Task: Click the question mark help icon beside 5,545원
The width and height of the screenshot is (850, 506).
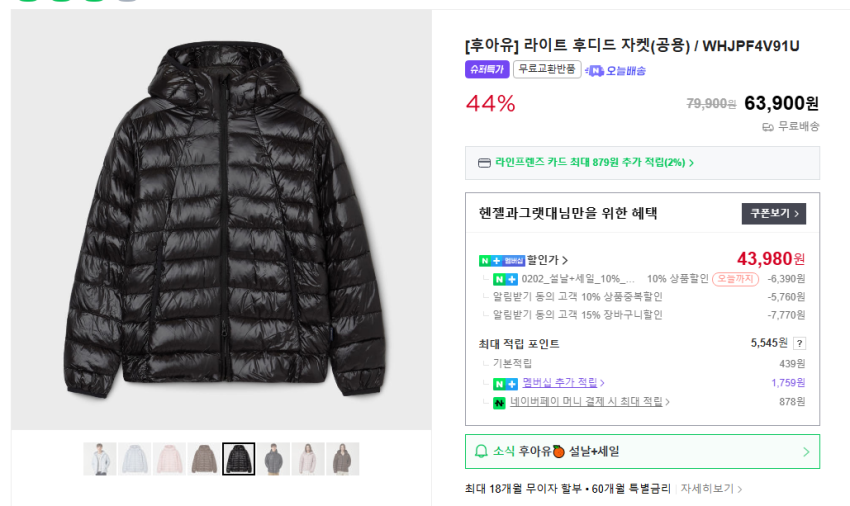Action: [799, 343]
